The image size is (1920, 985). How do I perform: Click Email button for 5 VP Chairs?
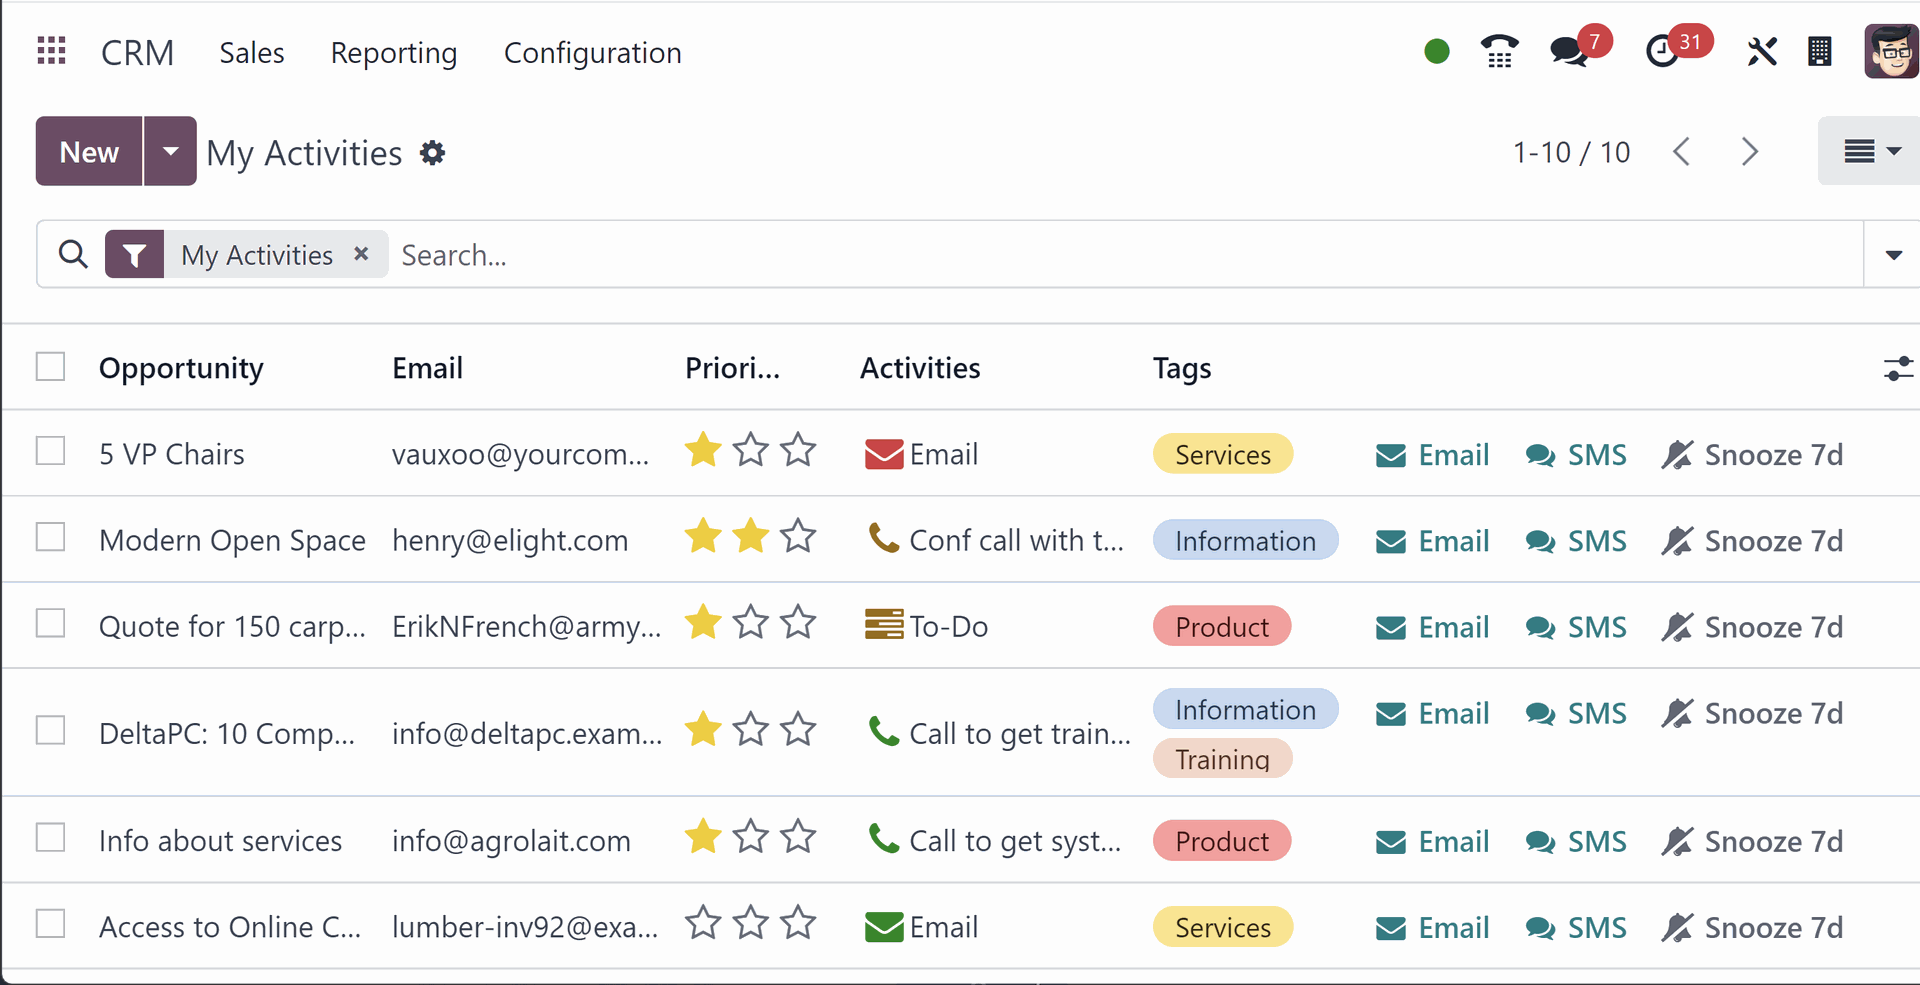[x=1432, y=455]
